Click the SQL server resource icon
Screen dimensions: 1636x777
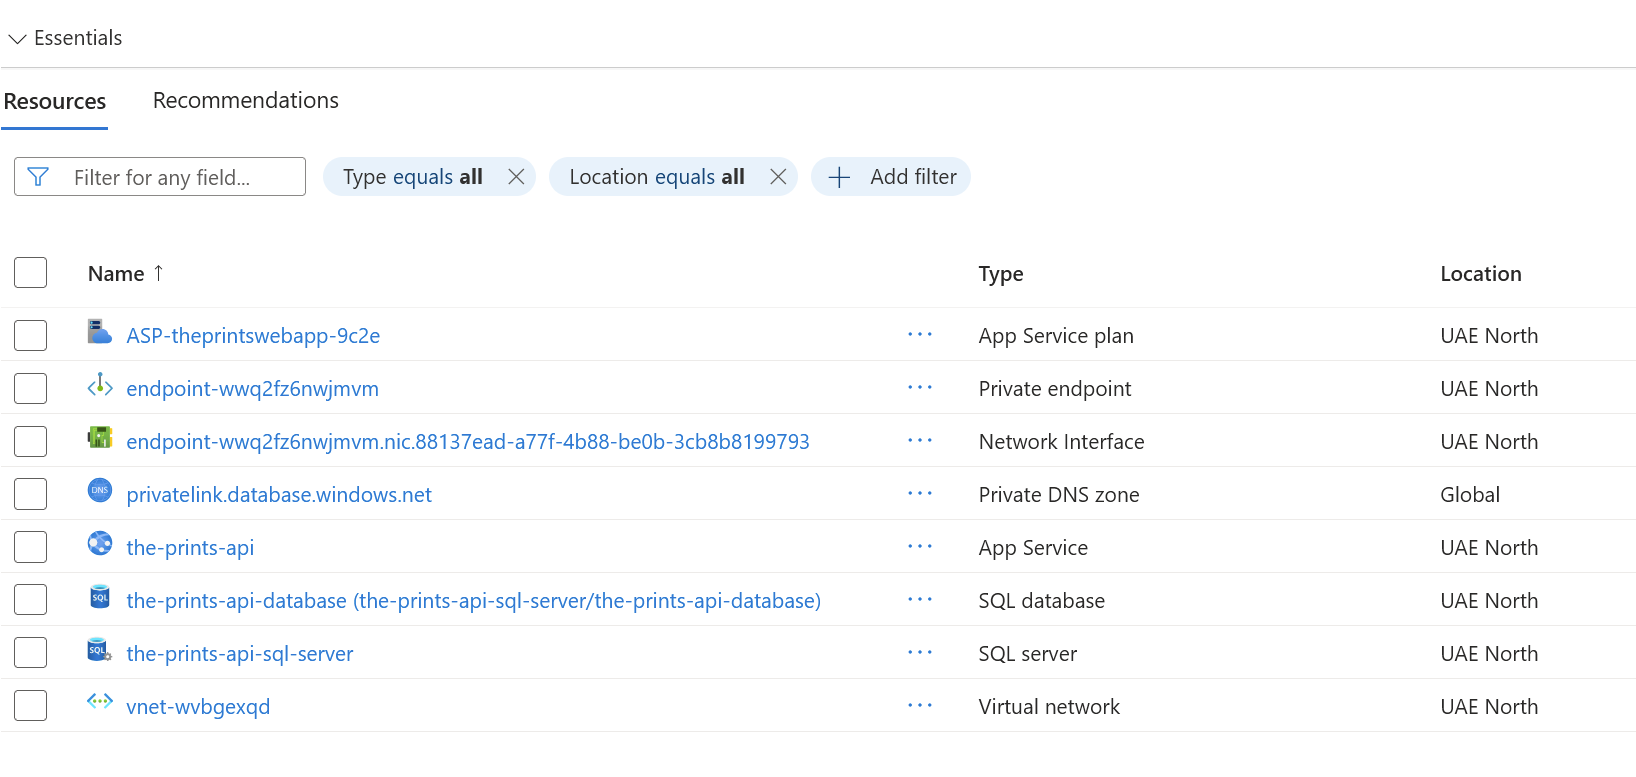[99, 650]
